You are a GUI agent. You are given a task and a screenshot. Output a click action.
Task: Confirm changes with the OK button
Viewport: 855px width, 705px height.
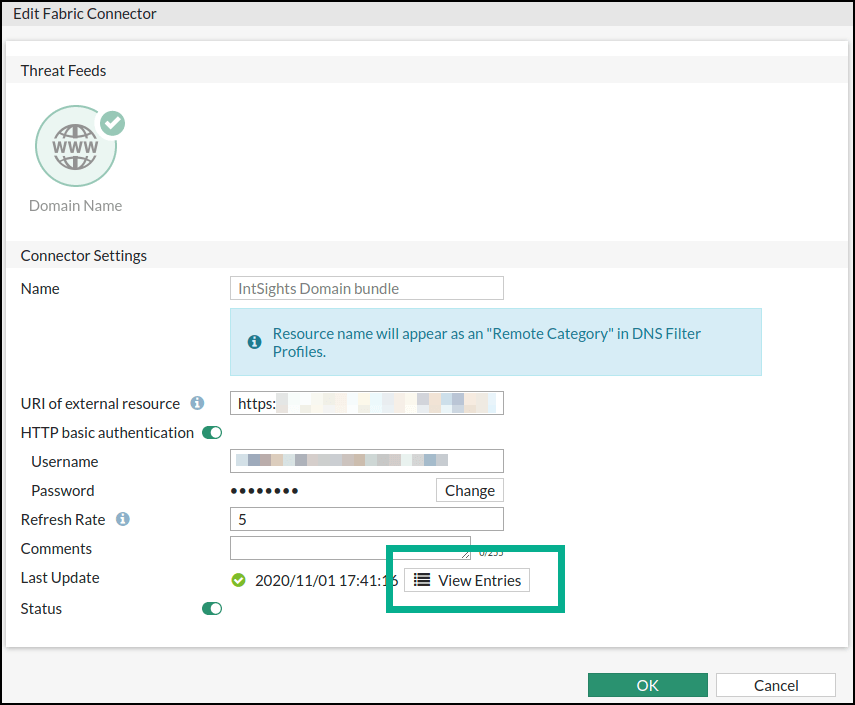pyautogui.click(x=647, y=685)
